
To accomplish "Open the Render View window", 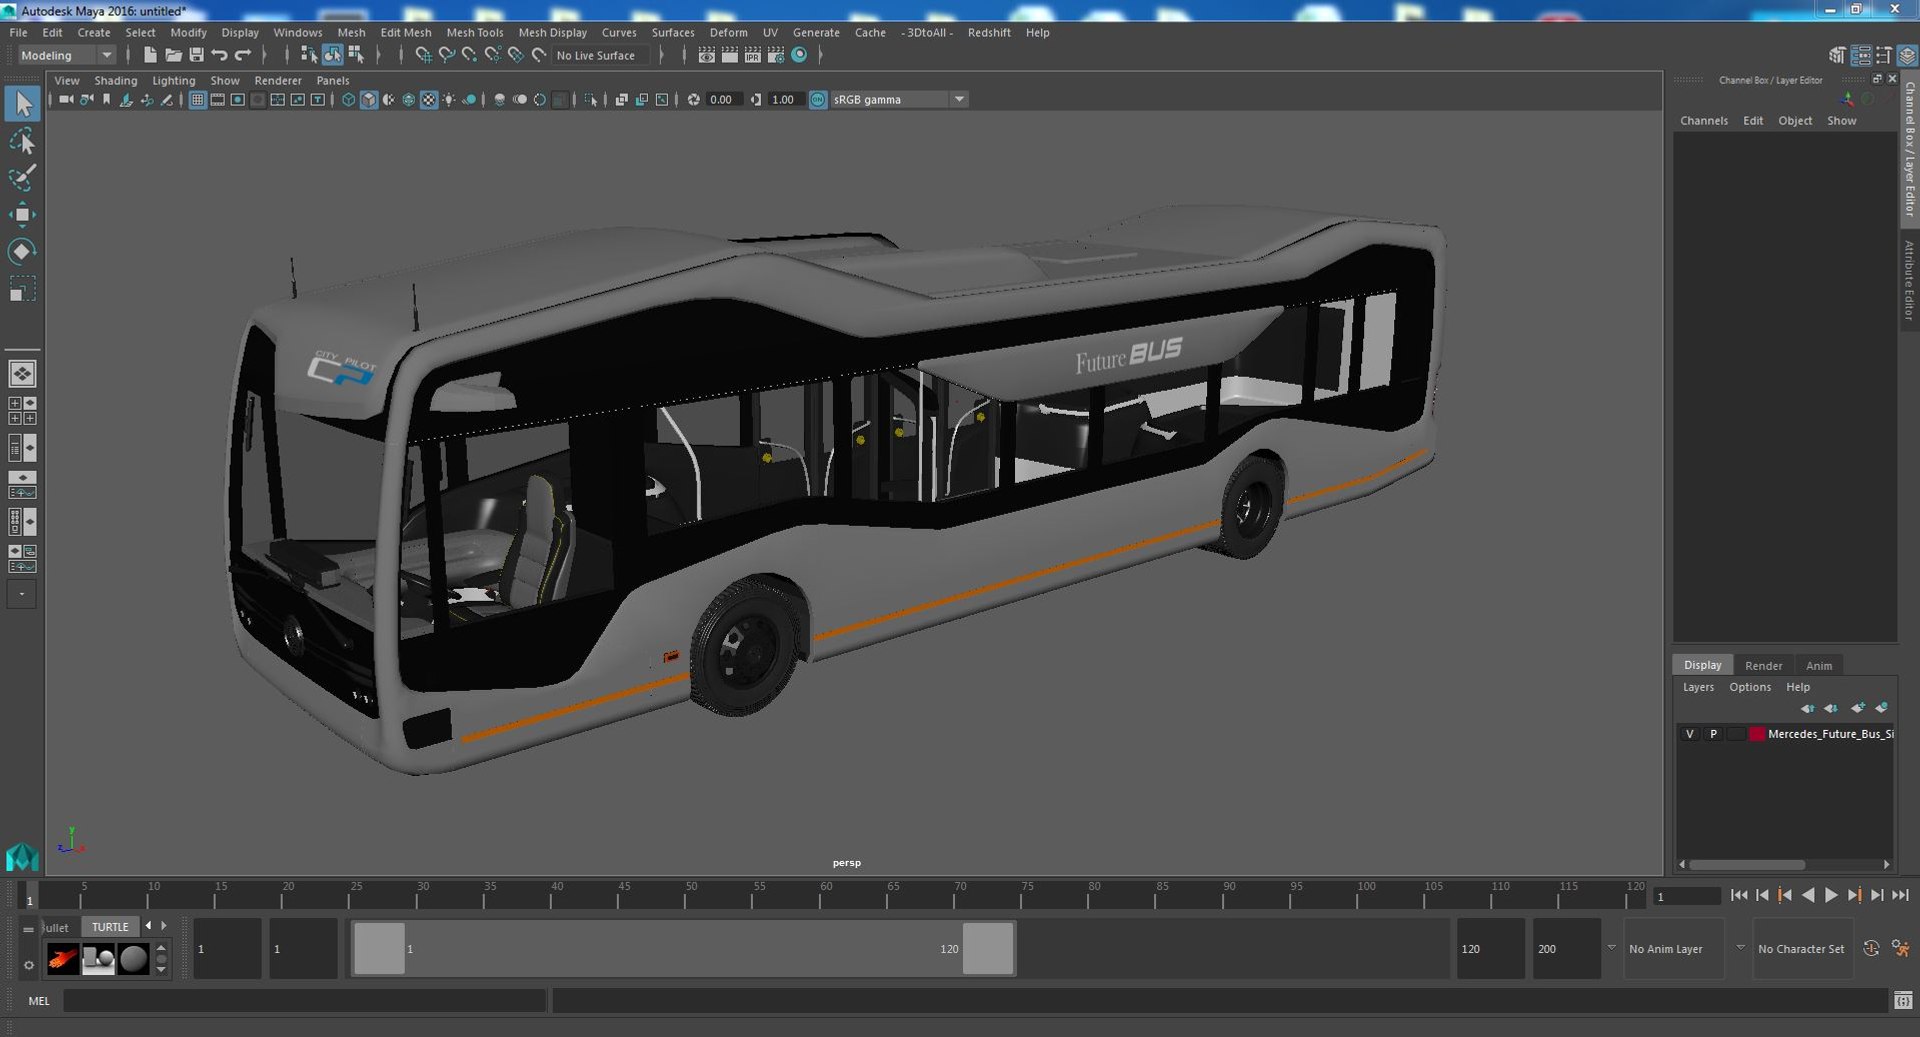I will (706, 55).
